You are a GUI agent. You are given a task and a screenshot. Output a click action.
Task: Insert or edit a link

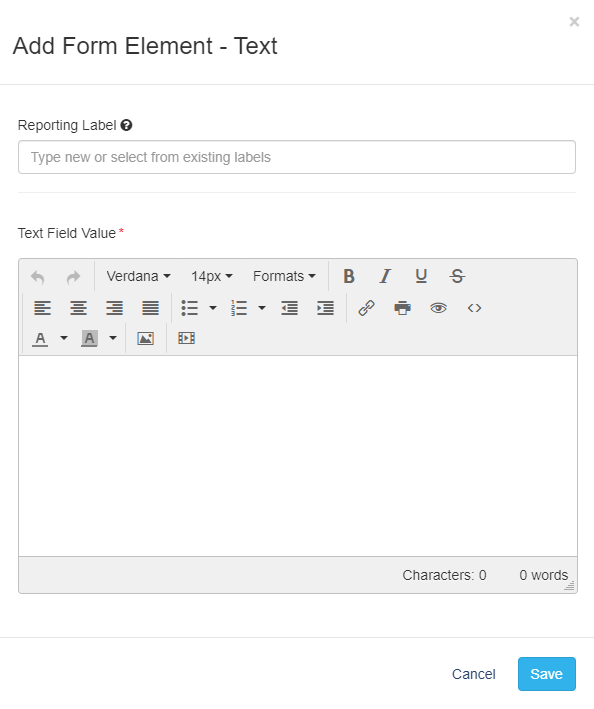pyautogui.click(x=366, y=308)
